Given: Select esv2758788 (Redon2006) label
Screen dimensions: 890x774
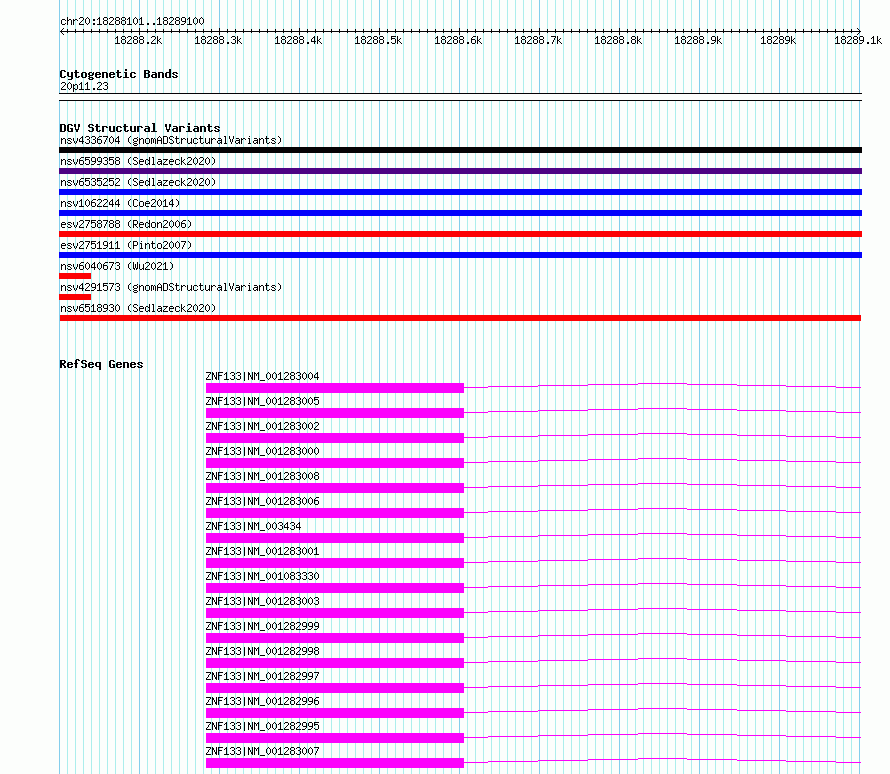Looking at the screenshot, I should tap(126, 224).
